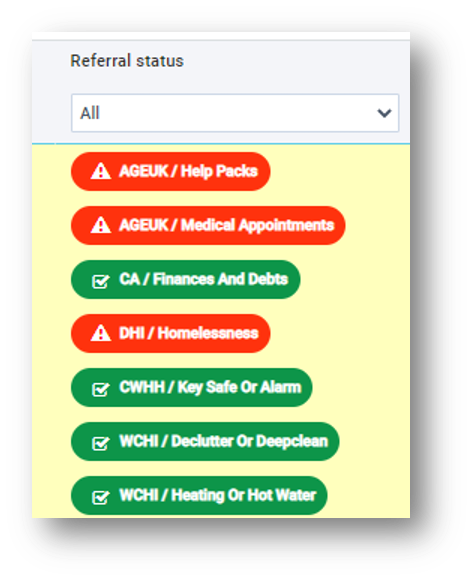Click the checkmark icon on WCHI / Heating Or Hot Water
This screenshot has width=472, height=580.
point(100,497)
